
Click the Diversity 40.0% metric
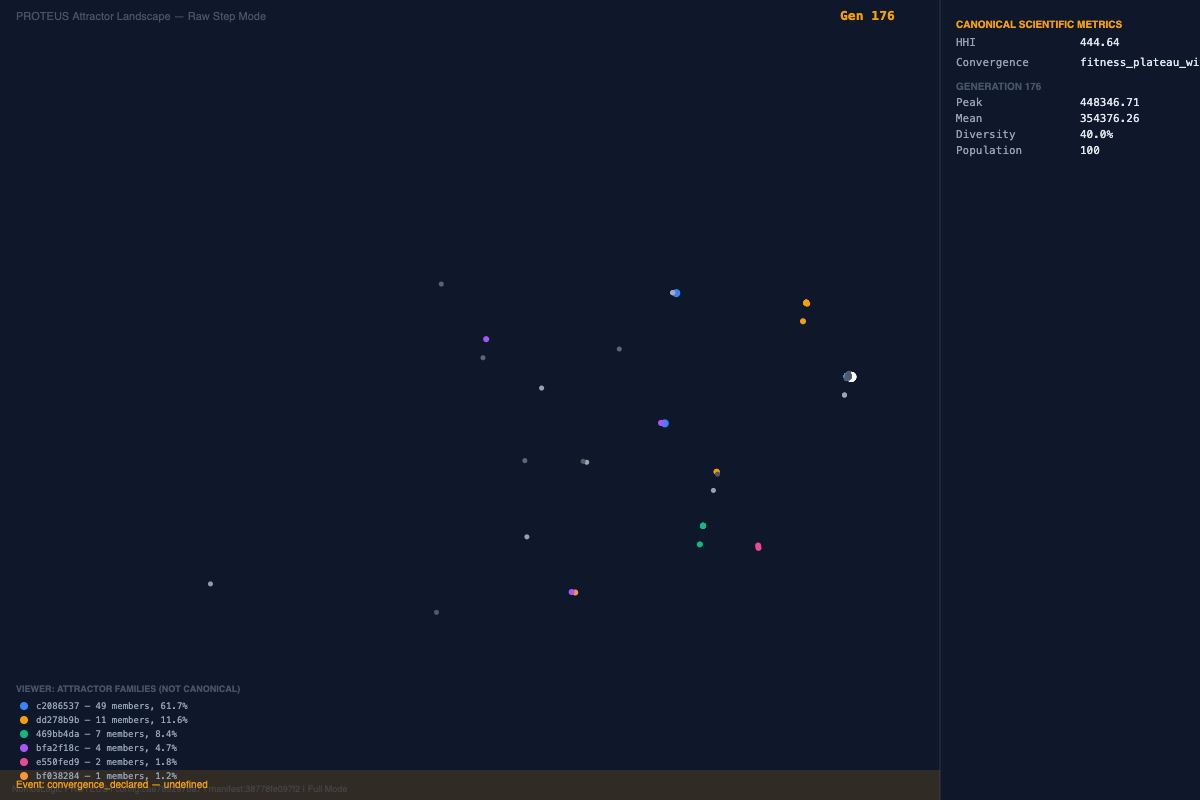(1096, 134)
